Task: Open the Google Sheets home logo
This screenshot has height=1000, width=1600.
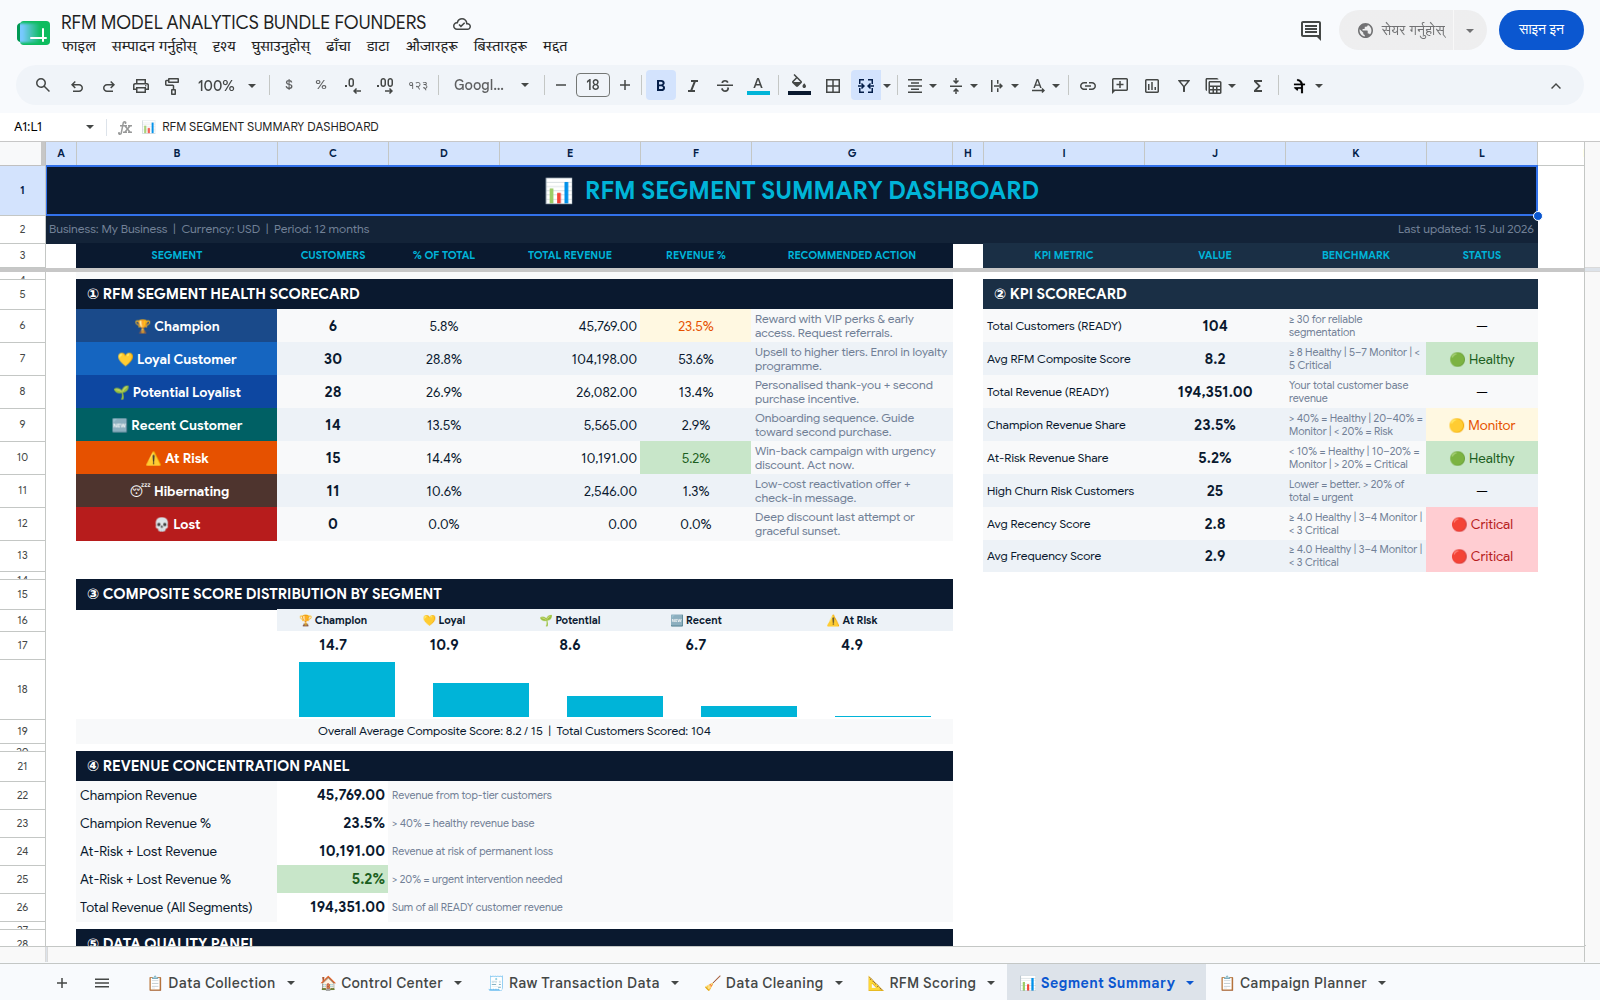Action: pyautogui.click(x=33, y=33)
